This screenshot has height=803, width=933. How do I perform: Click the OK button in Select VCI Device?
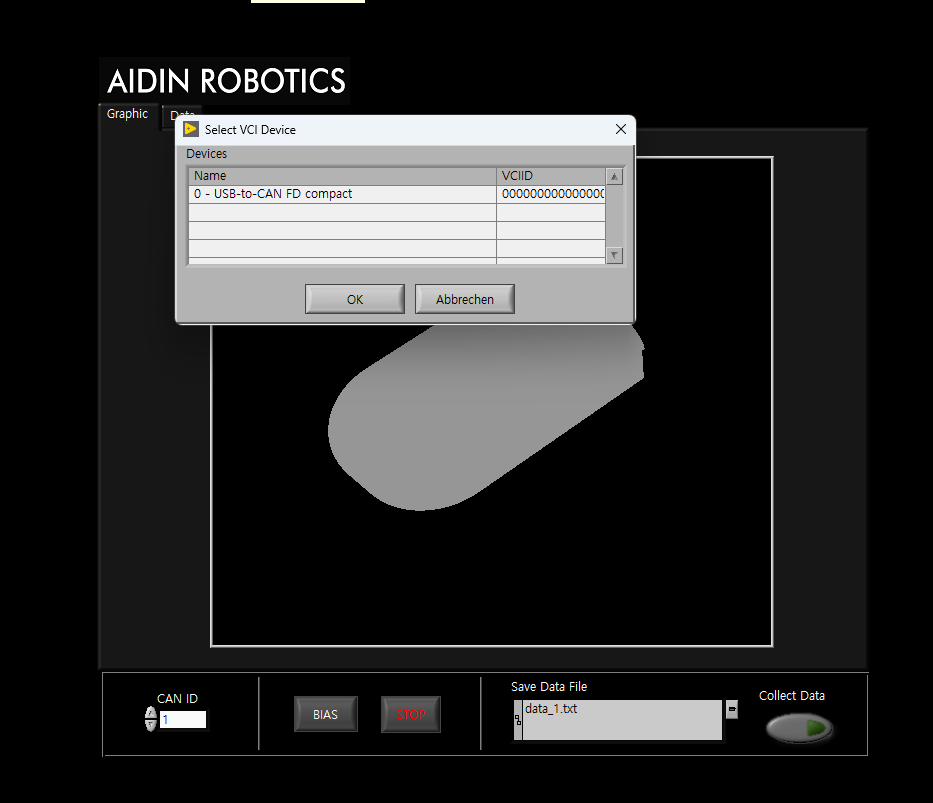pyautogui.click(x=355, y=299)
